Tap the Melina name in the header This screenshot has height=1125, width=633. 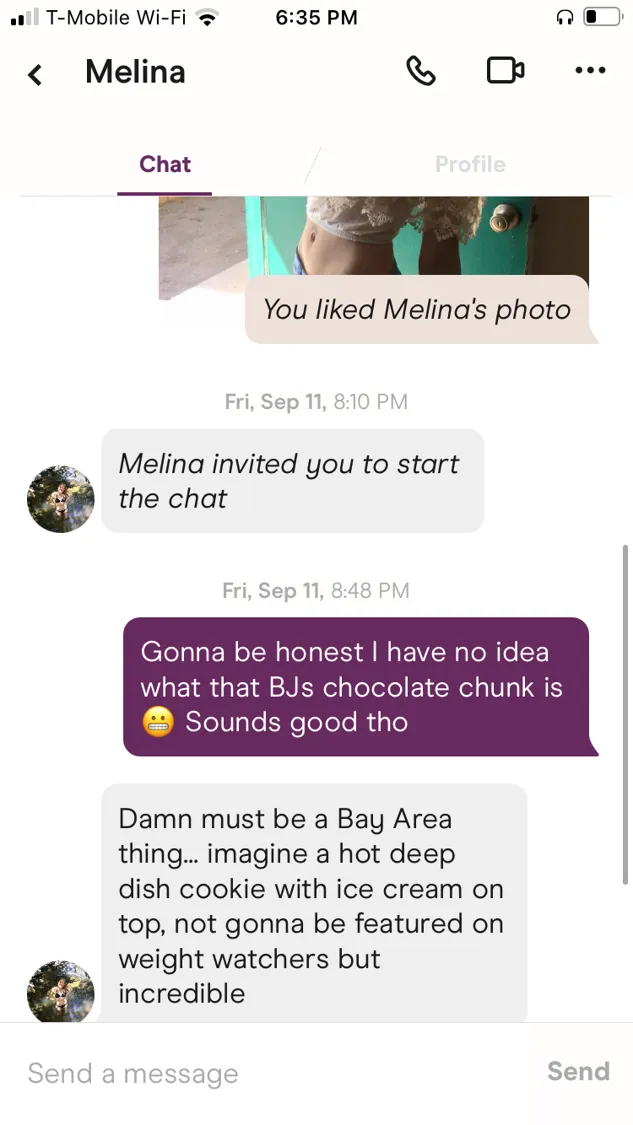pos(135,72)
